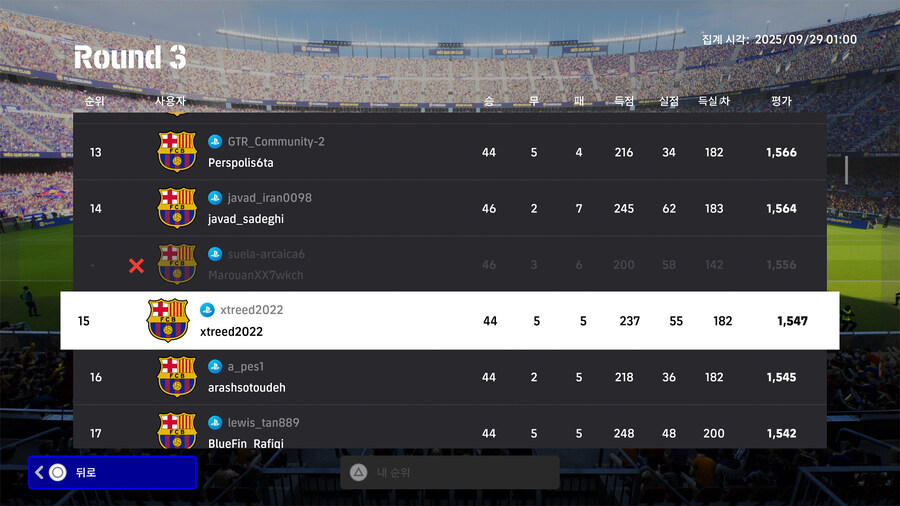Click the club crest beside arashsotoudeh
Screen dimensions: 900x506
[177, 377]
